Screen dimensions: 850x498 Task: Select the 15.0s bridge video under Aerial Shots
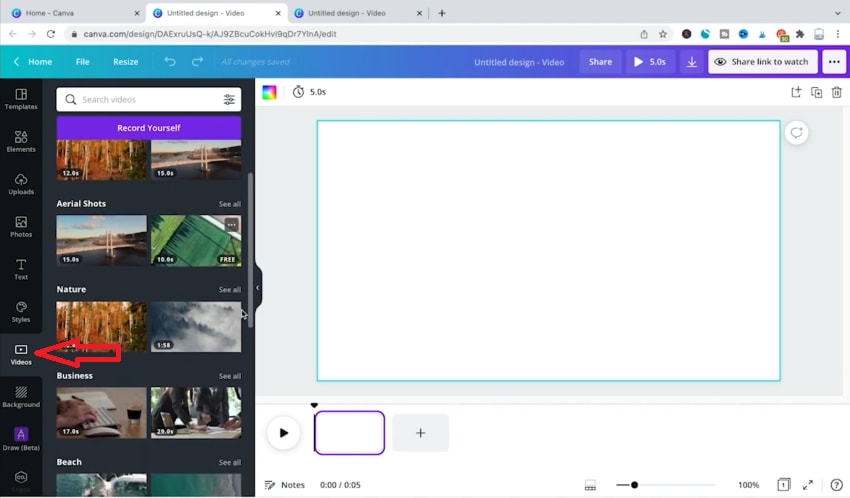click(x=101, y=241)
